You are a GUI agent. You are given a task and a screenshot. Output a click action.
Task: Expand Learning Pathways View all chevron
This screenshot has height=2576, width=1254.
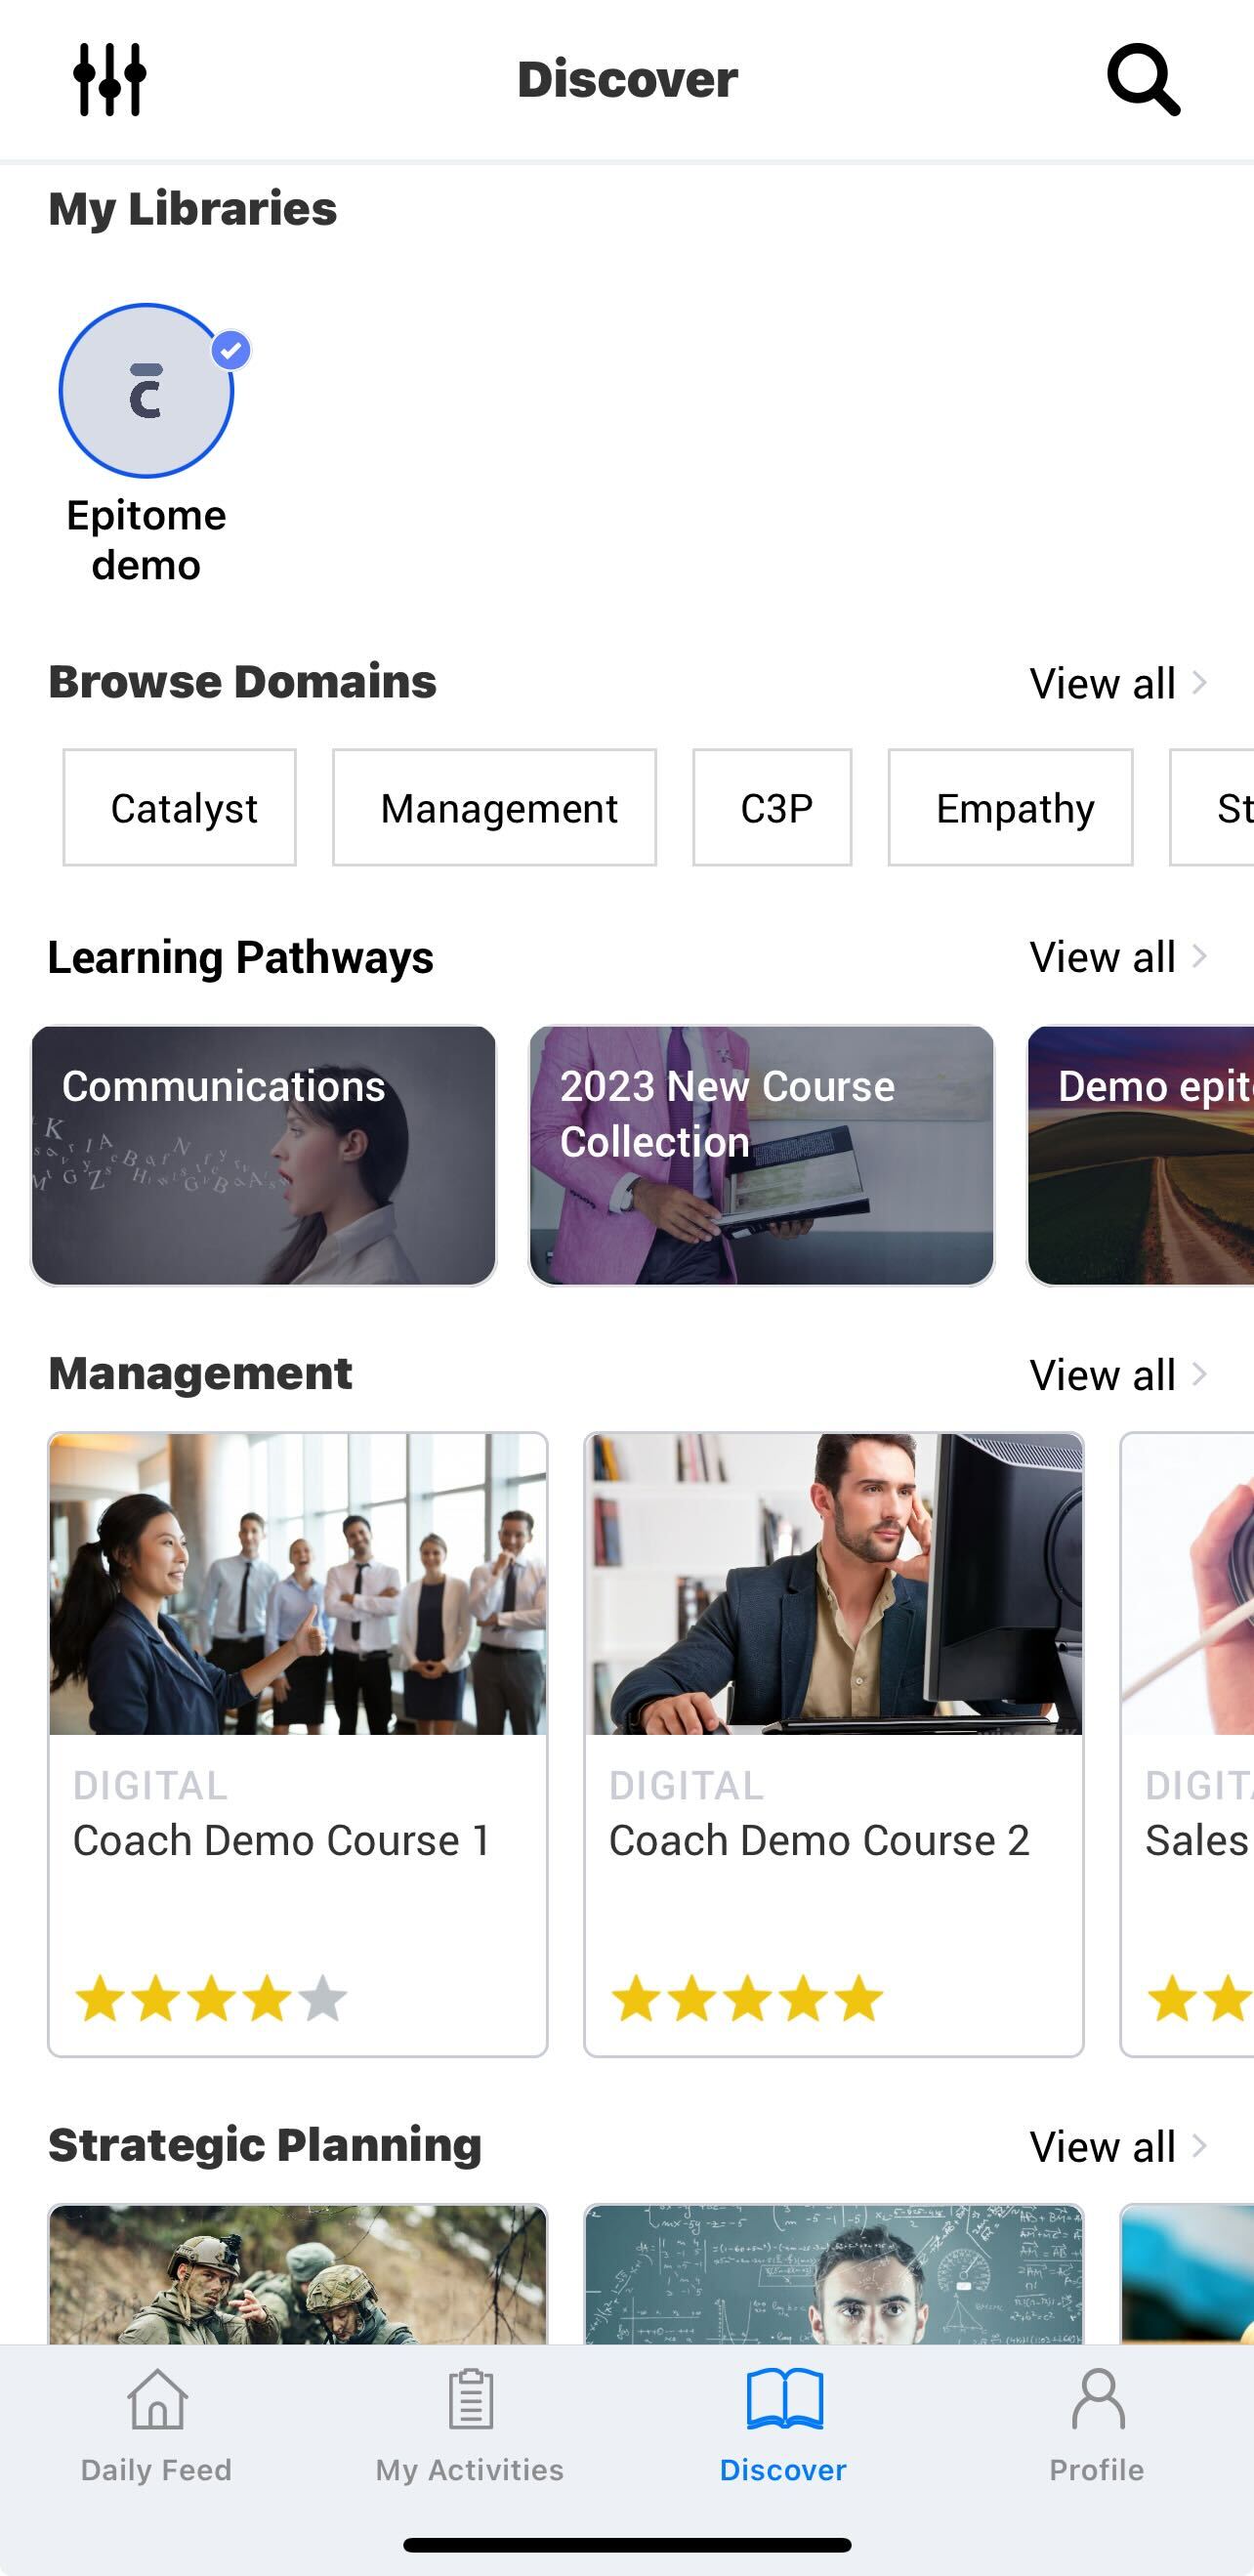pyautogui.click(x=1199, y=956)
